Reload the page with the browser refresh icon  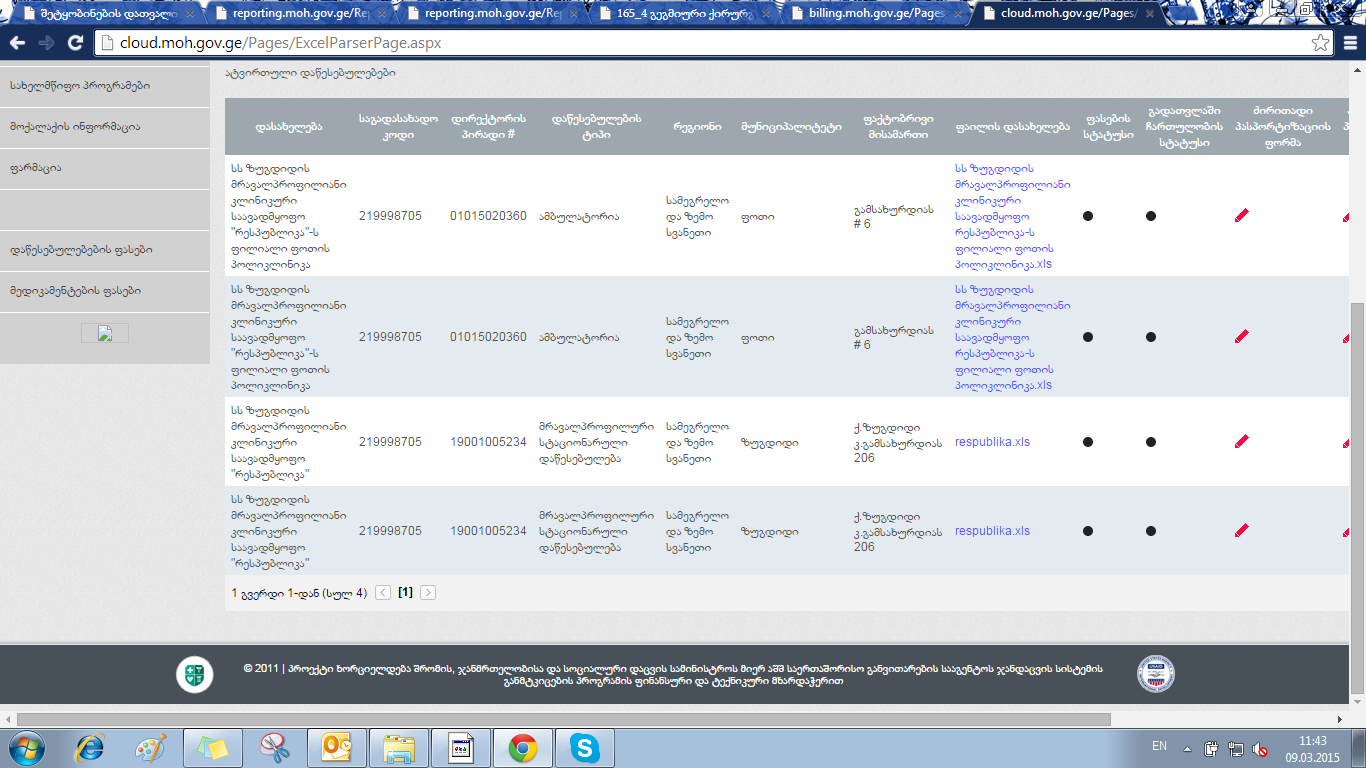click(x=75, y=43)
